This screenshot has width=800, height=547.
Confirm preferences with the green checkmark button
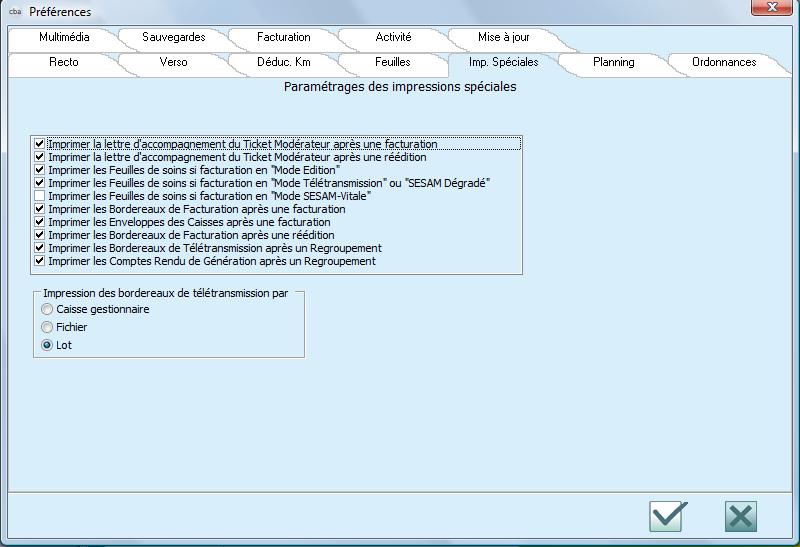(x=668, y=516)
